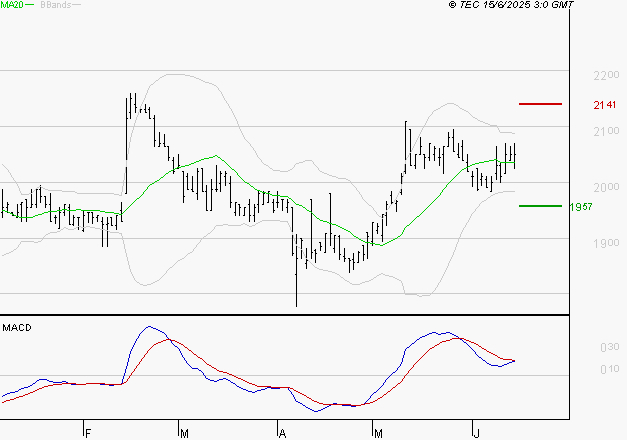The image size is (627, 440).
Task: Select the F month marker on time axis
Action: 88,433
